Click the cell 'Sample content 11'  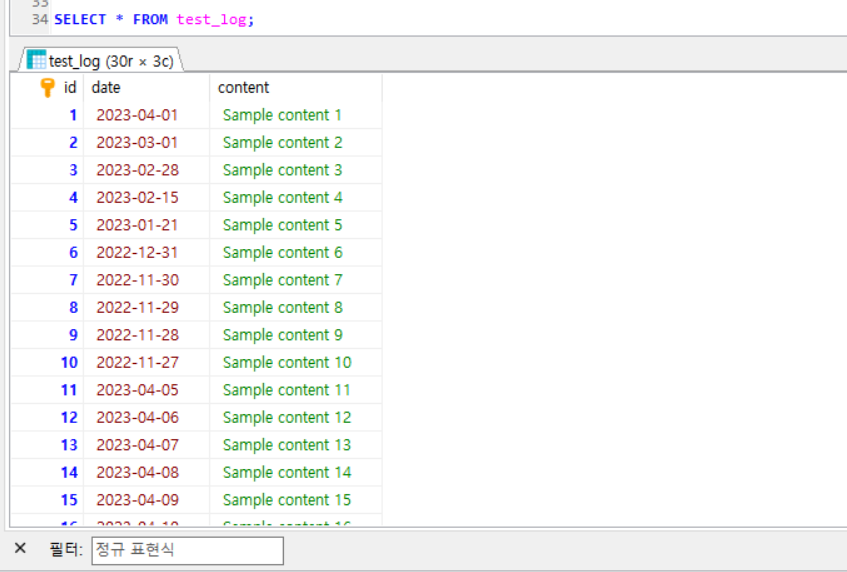(x=296, y=391)
